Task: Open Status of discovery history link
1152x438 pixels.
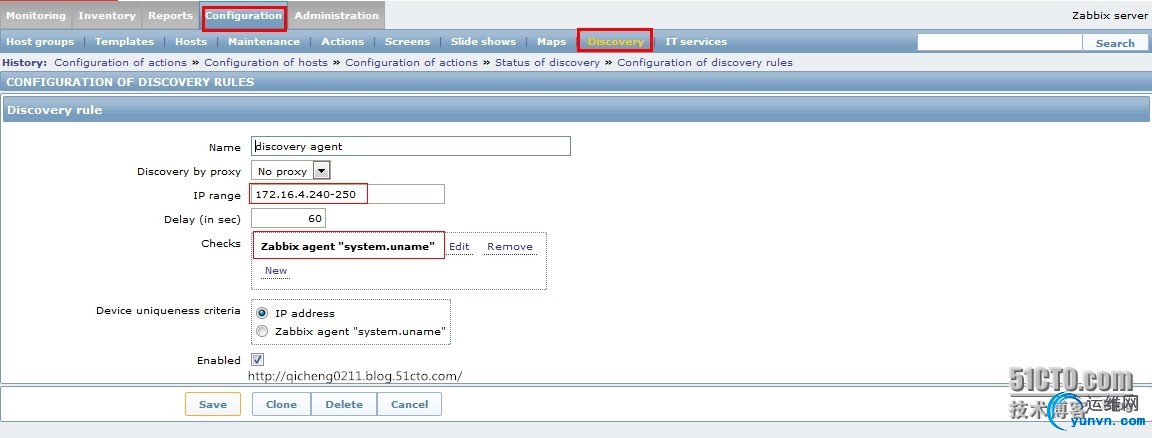Action: (x=547, y=62)
